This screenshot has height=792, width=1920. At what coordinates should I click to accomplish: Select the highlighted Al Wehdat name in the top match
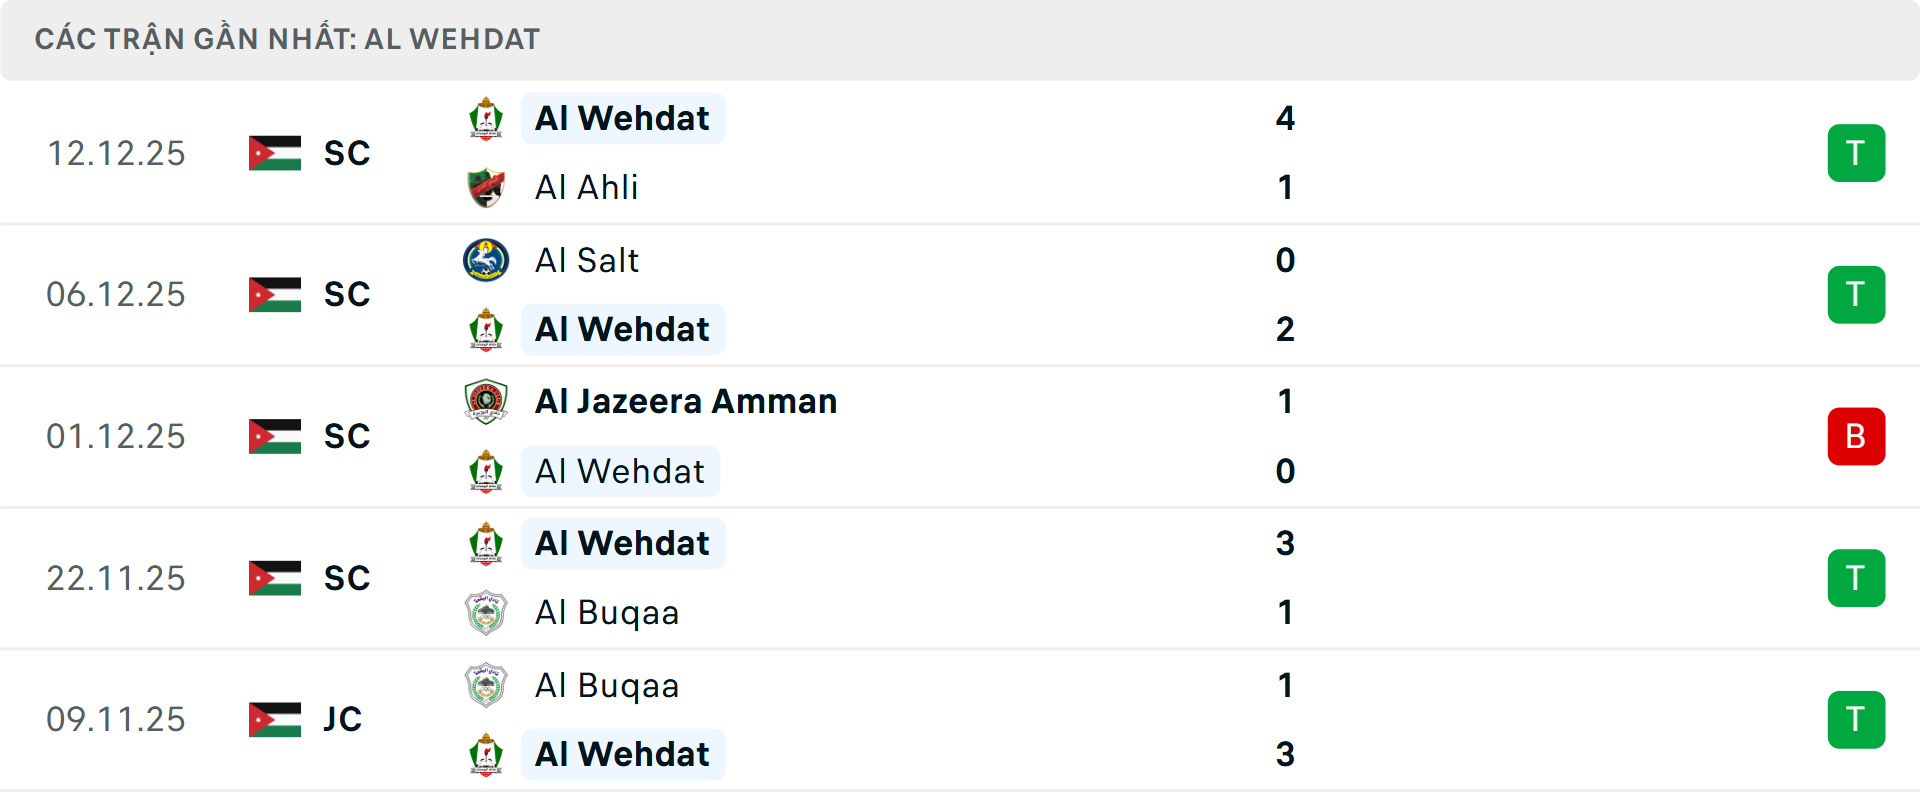pos(622,117)
